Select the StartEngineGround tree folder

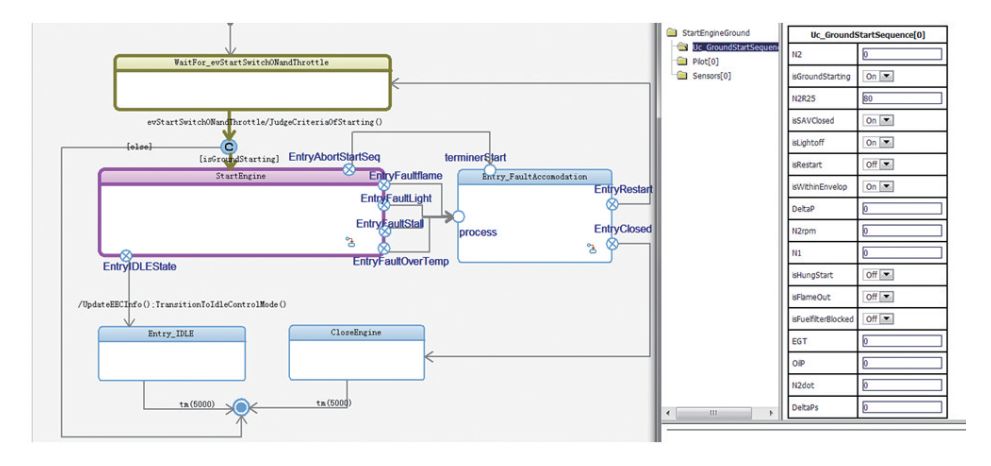click(716, 33)
